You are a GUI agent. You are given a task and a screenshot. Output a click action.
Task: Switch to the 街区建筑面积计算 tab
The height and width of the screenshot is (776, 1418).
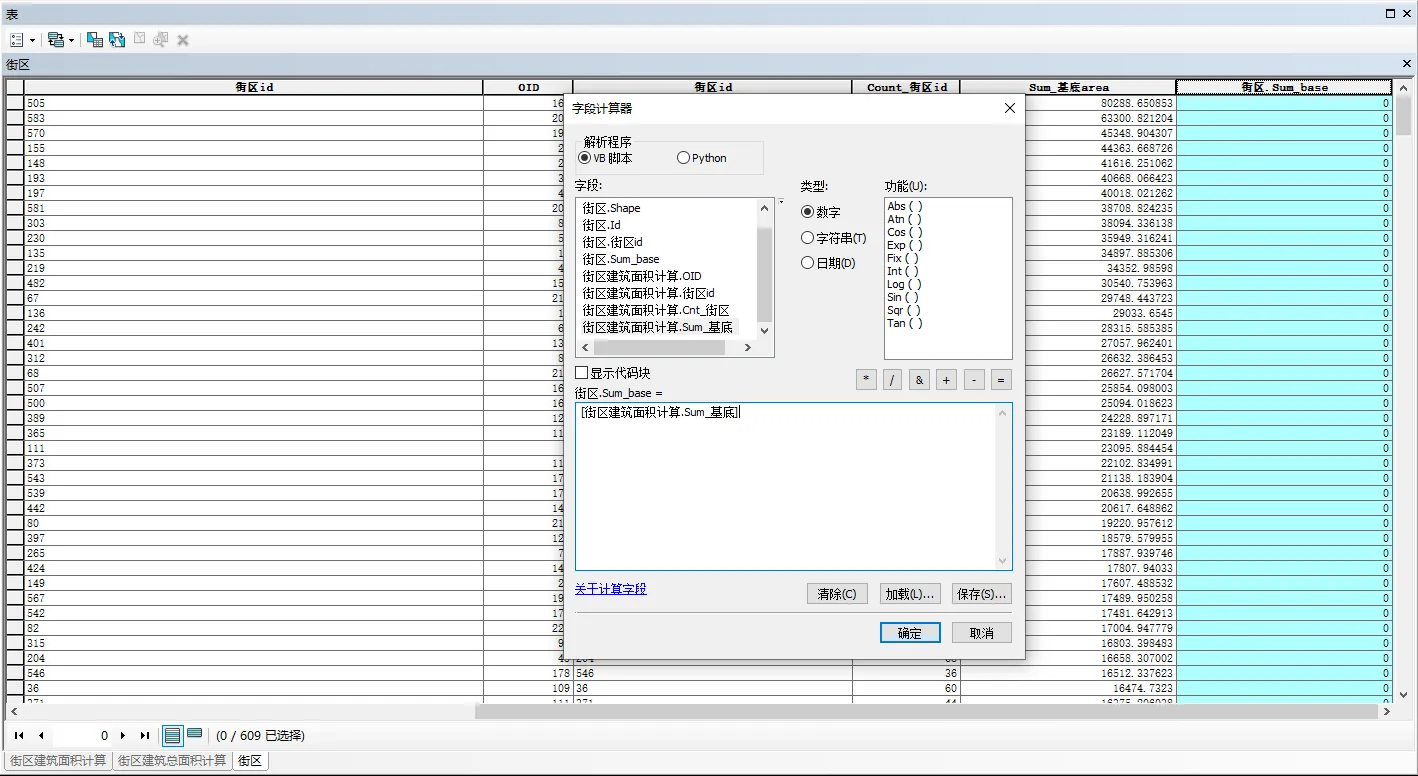point(57,761)
